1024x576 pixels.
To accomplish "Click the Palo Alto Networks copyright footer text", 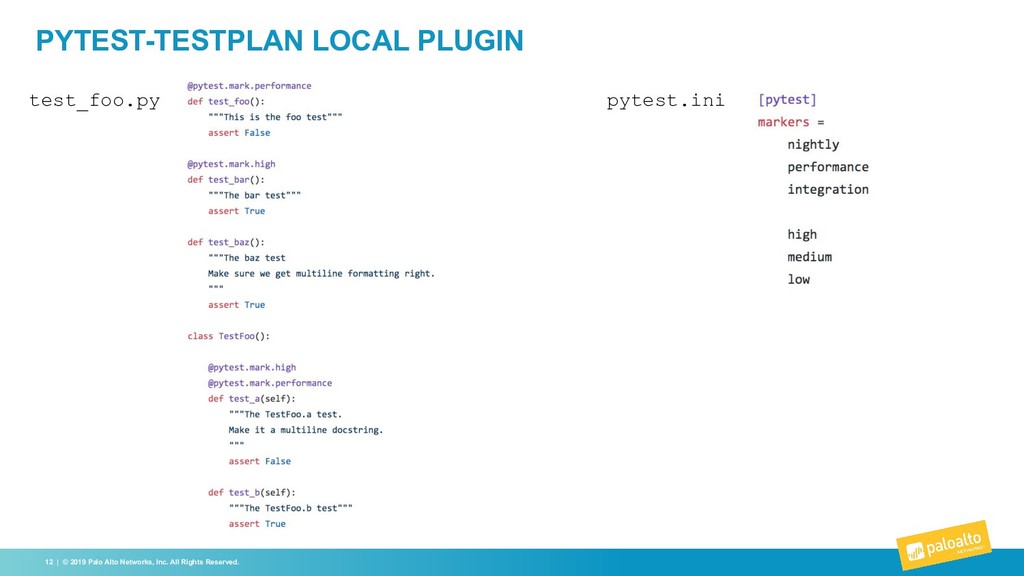I will tap(151, 562).
